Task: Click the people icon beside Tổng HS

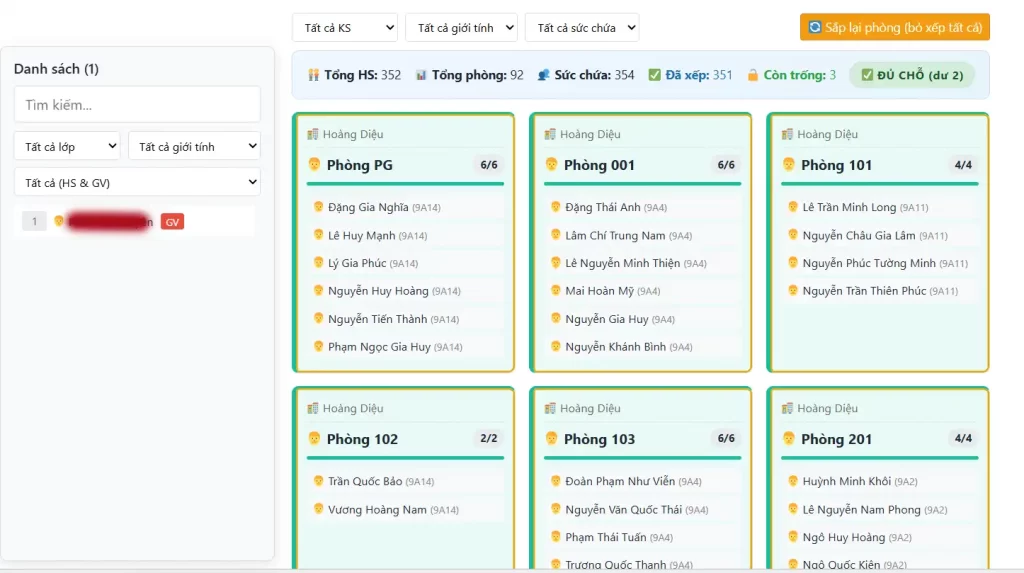Action: 313,75
